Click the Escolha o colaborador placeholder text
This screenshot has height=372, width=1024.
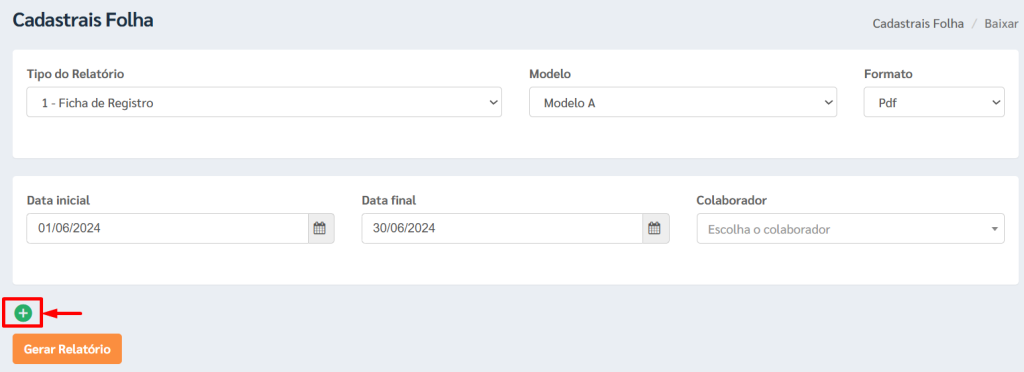tap(769, 230)
